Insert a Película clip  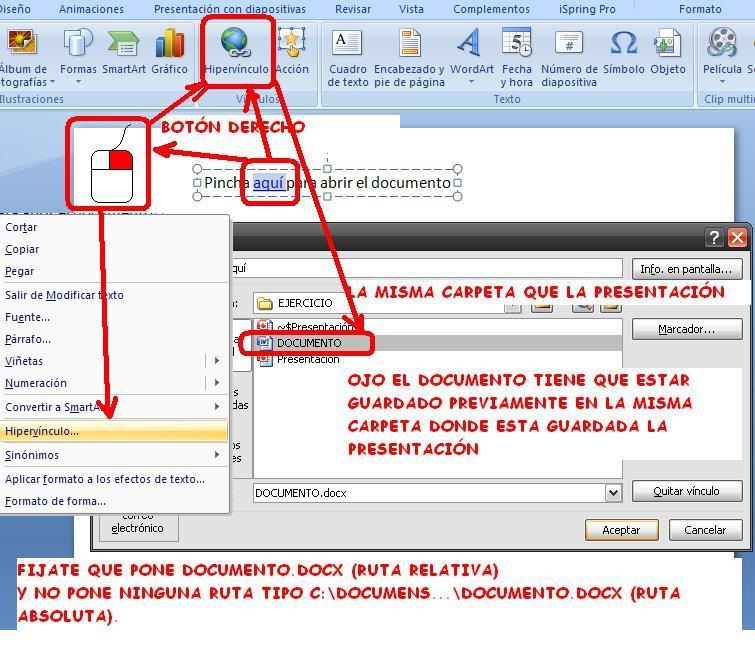[x=722, y=57]
